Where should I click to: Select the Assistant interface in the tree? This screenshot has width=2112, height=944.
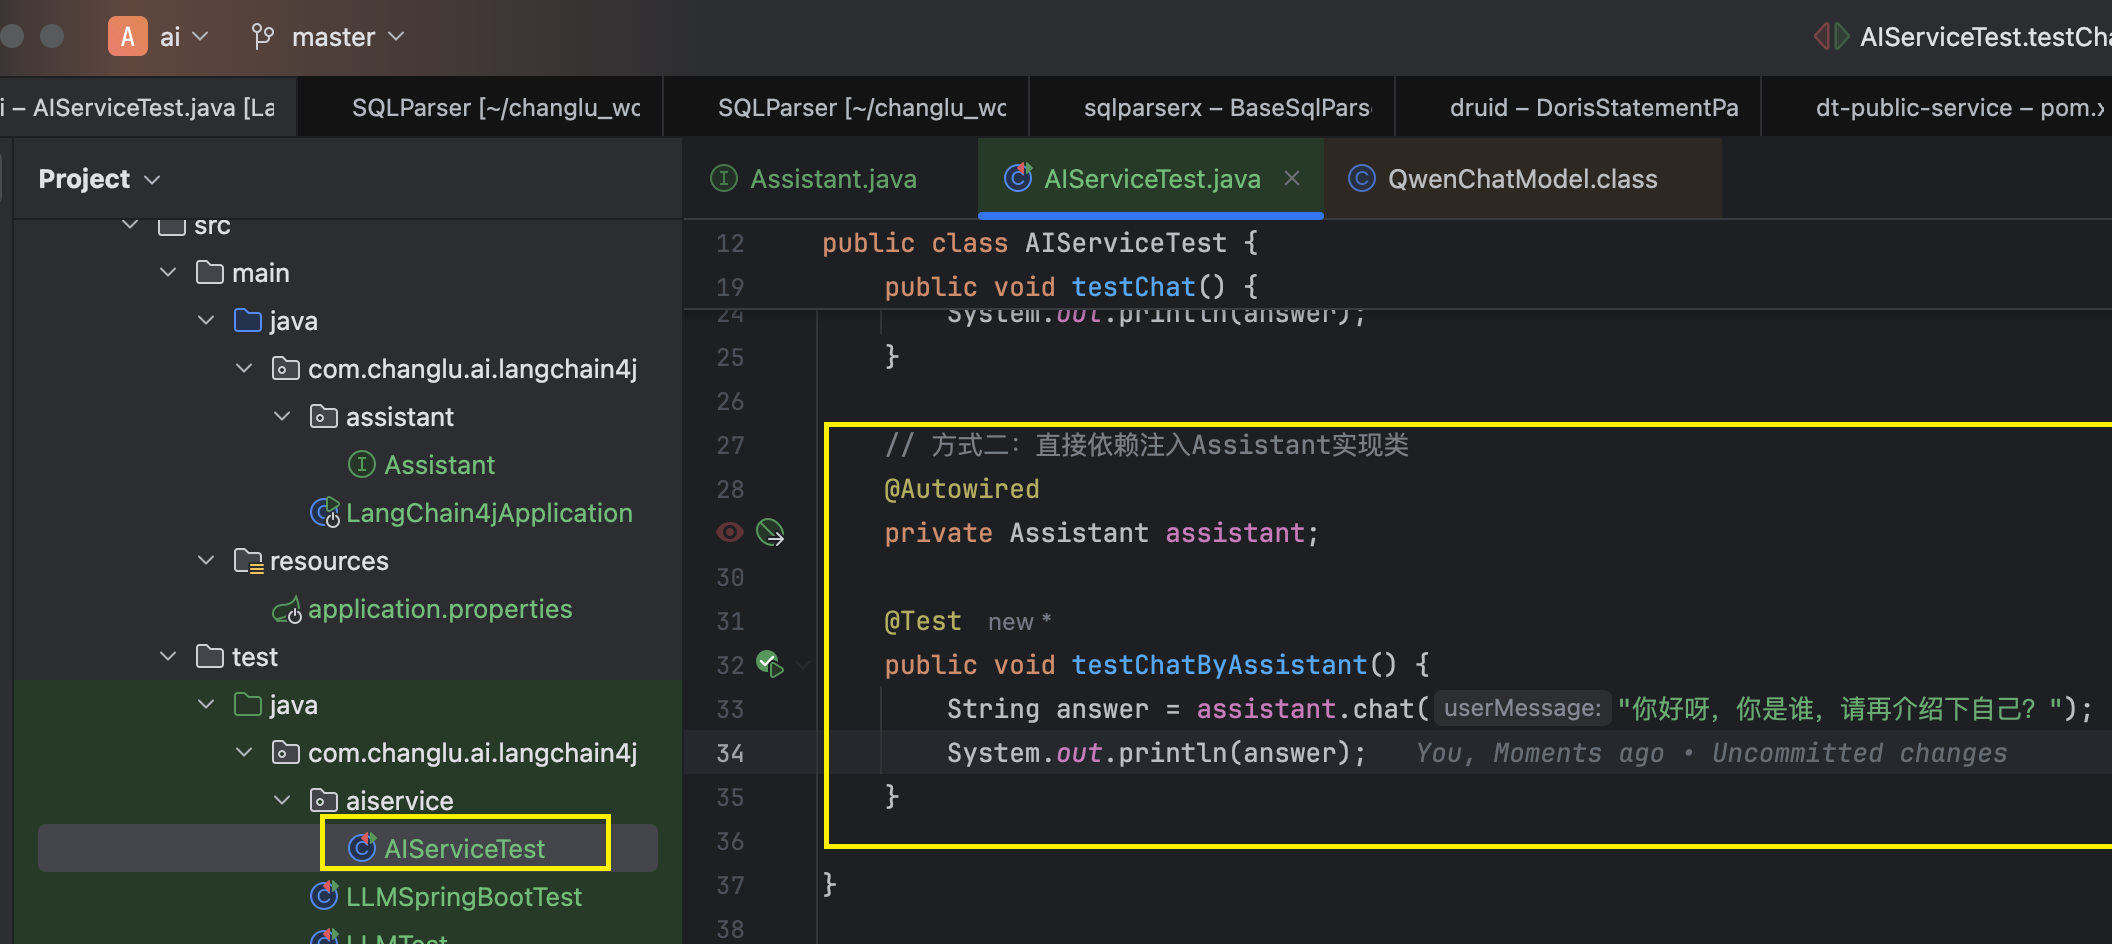click(x=439, y=465)
